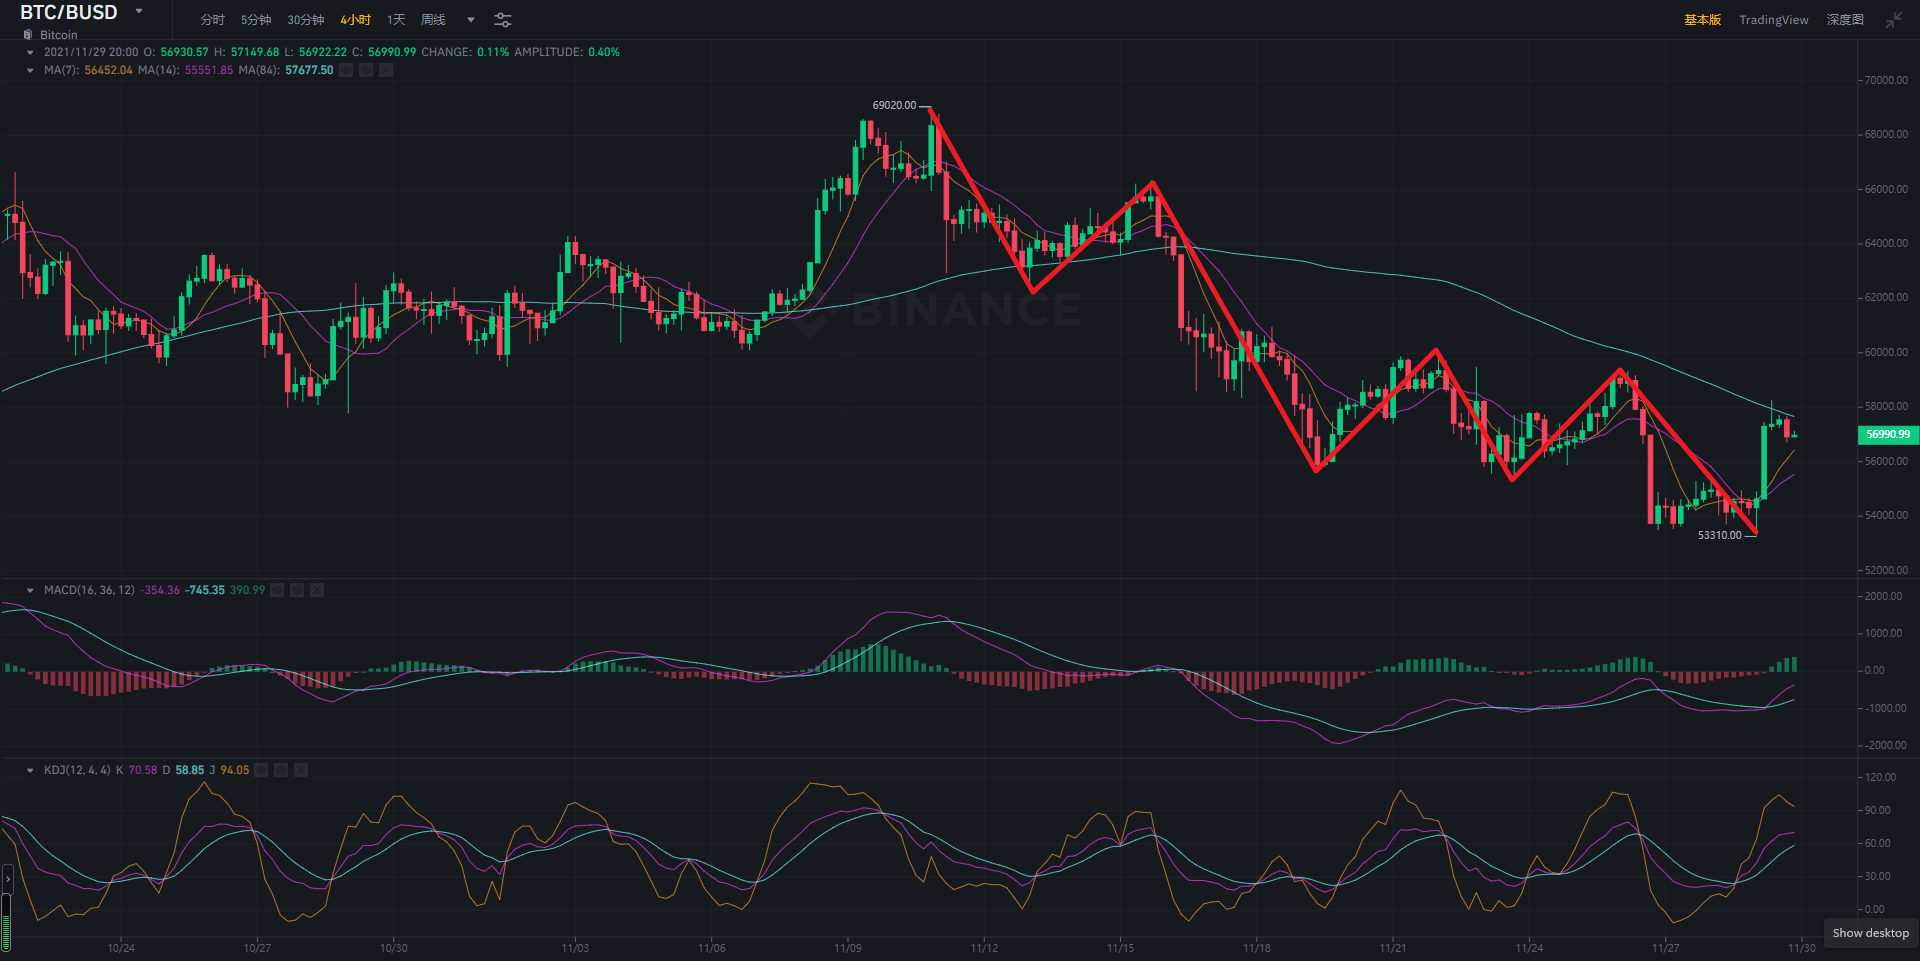Image resolution: width=1920 pixels, height=961 pixels.
Task: Open the BTC/BUSD trading pair dropdown
Action: click(x=139, y=12)
